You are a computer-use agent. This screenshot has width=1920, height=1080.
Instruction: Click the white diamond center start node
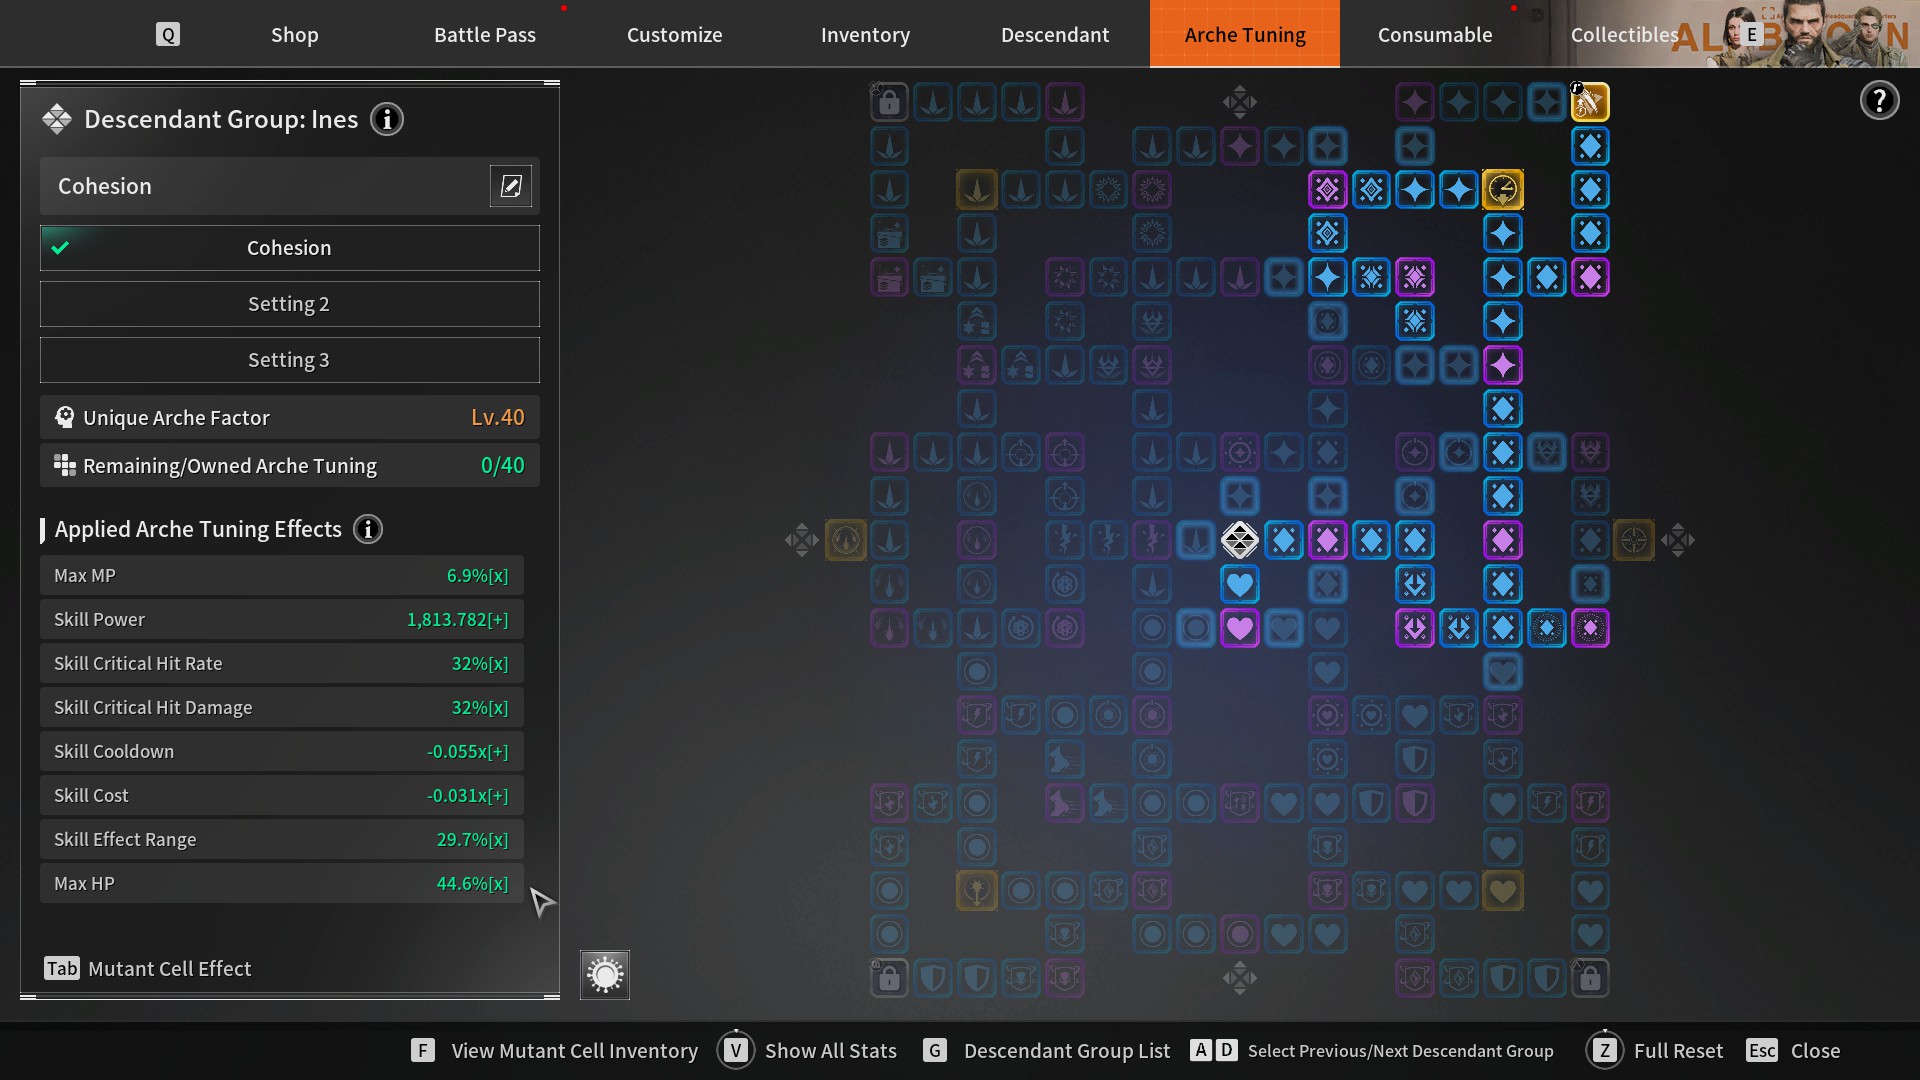(x=1239, y=540)
